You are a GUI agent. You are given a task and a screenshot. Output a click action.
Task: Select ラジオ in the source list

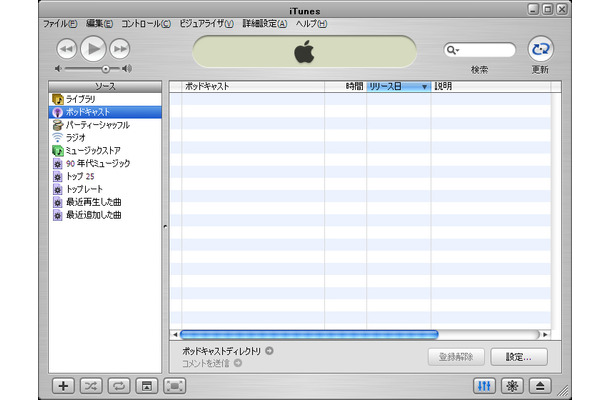pyautogui.click(x=105, y=138)
